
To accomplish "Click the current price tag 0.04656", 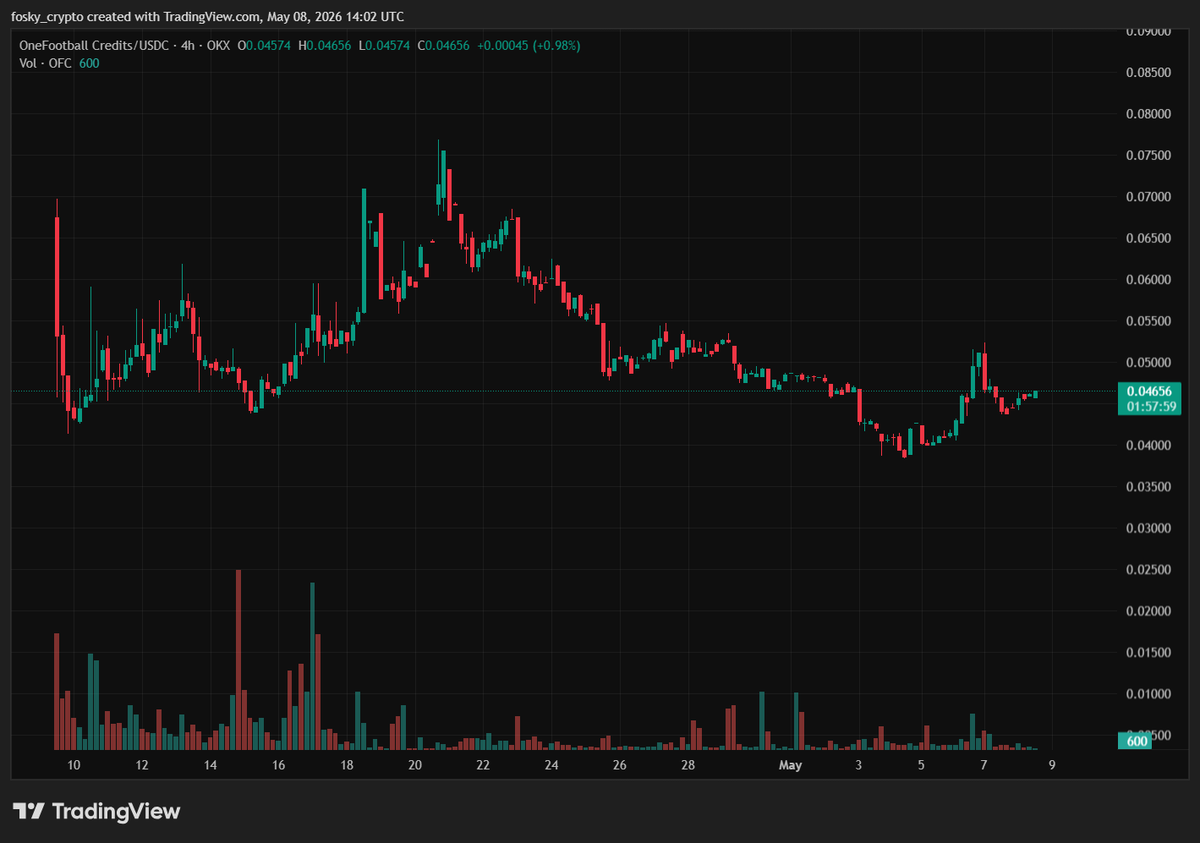I will pos(1149,391).
